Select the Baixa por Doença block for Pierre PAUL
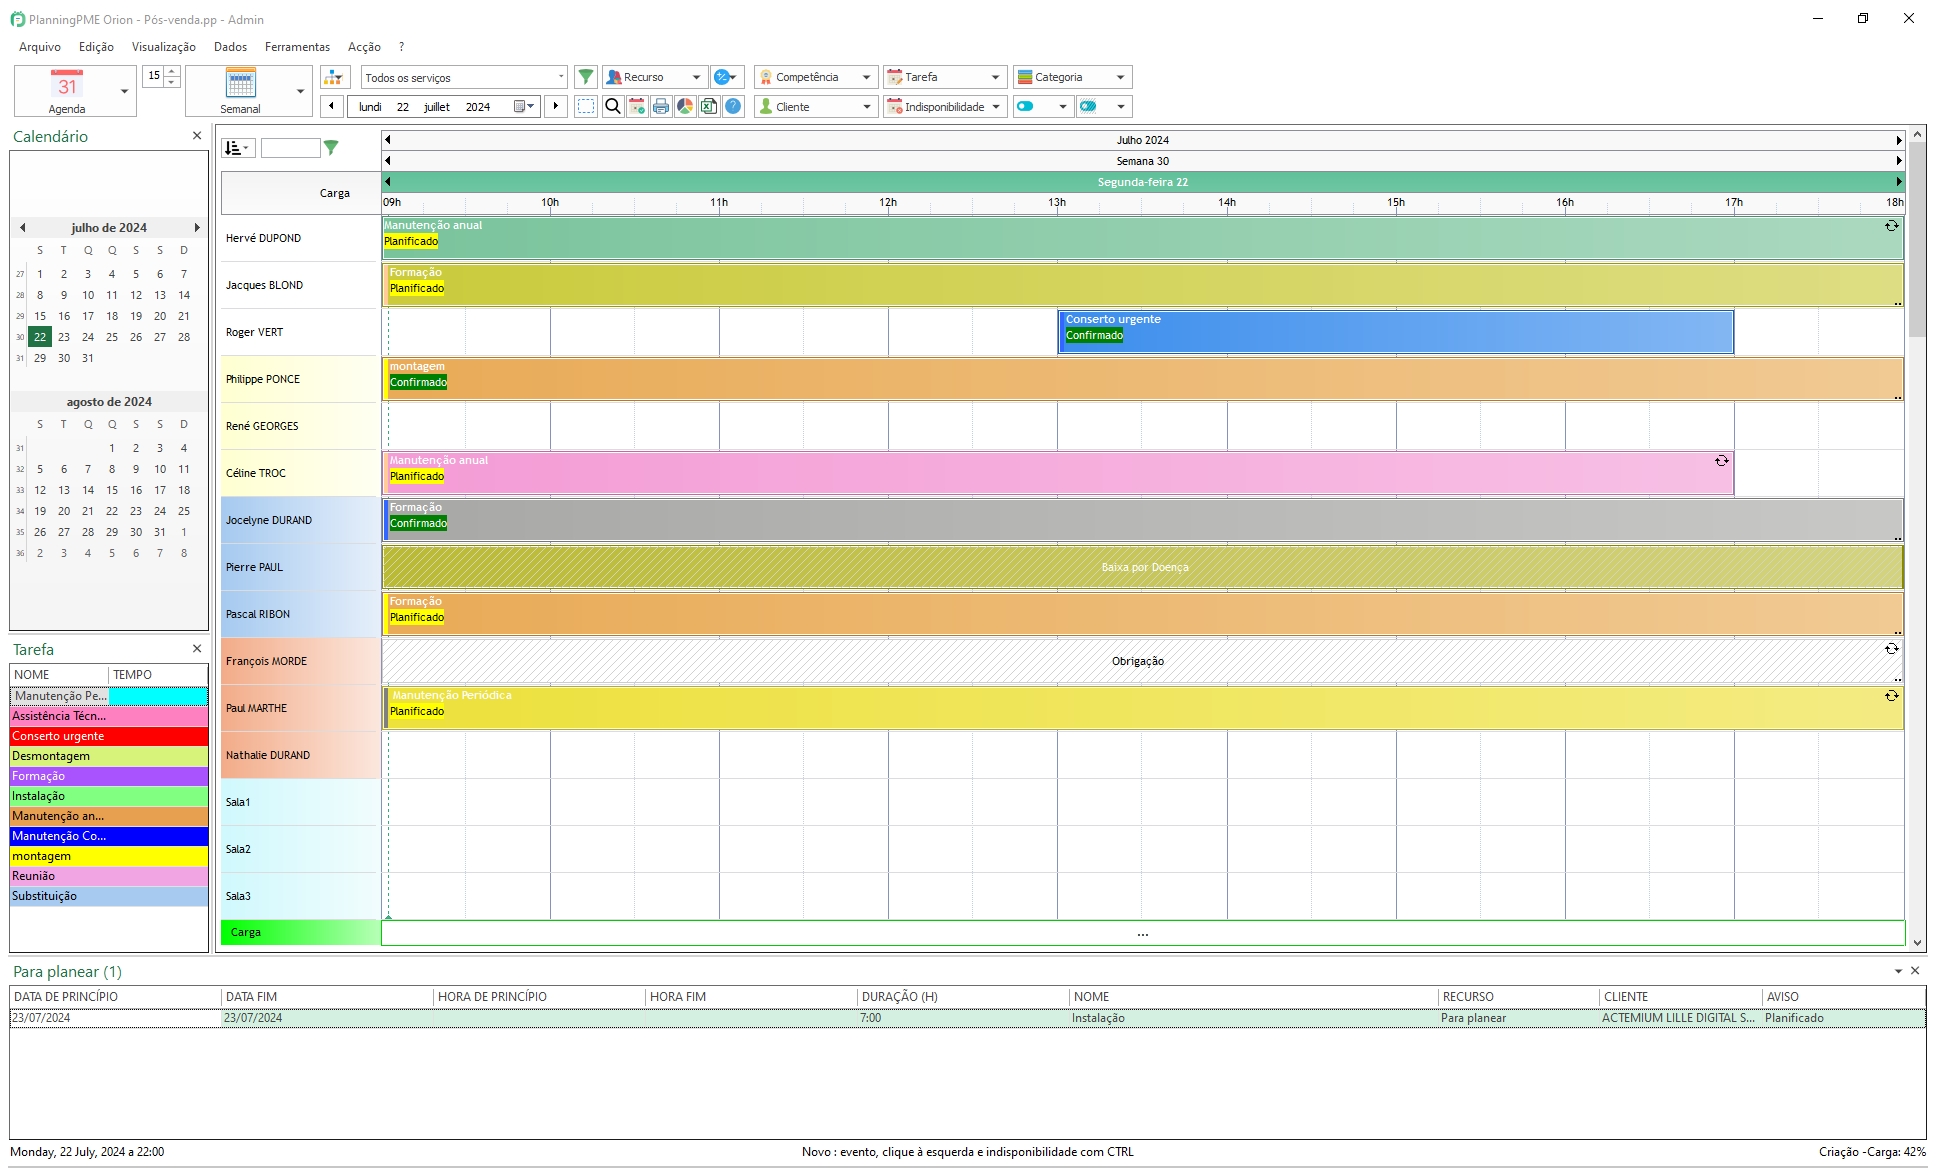This screenshot has height=1168, width=1936. pos(1143,567)
